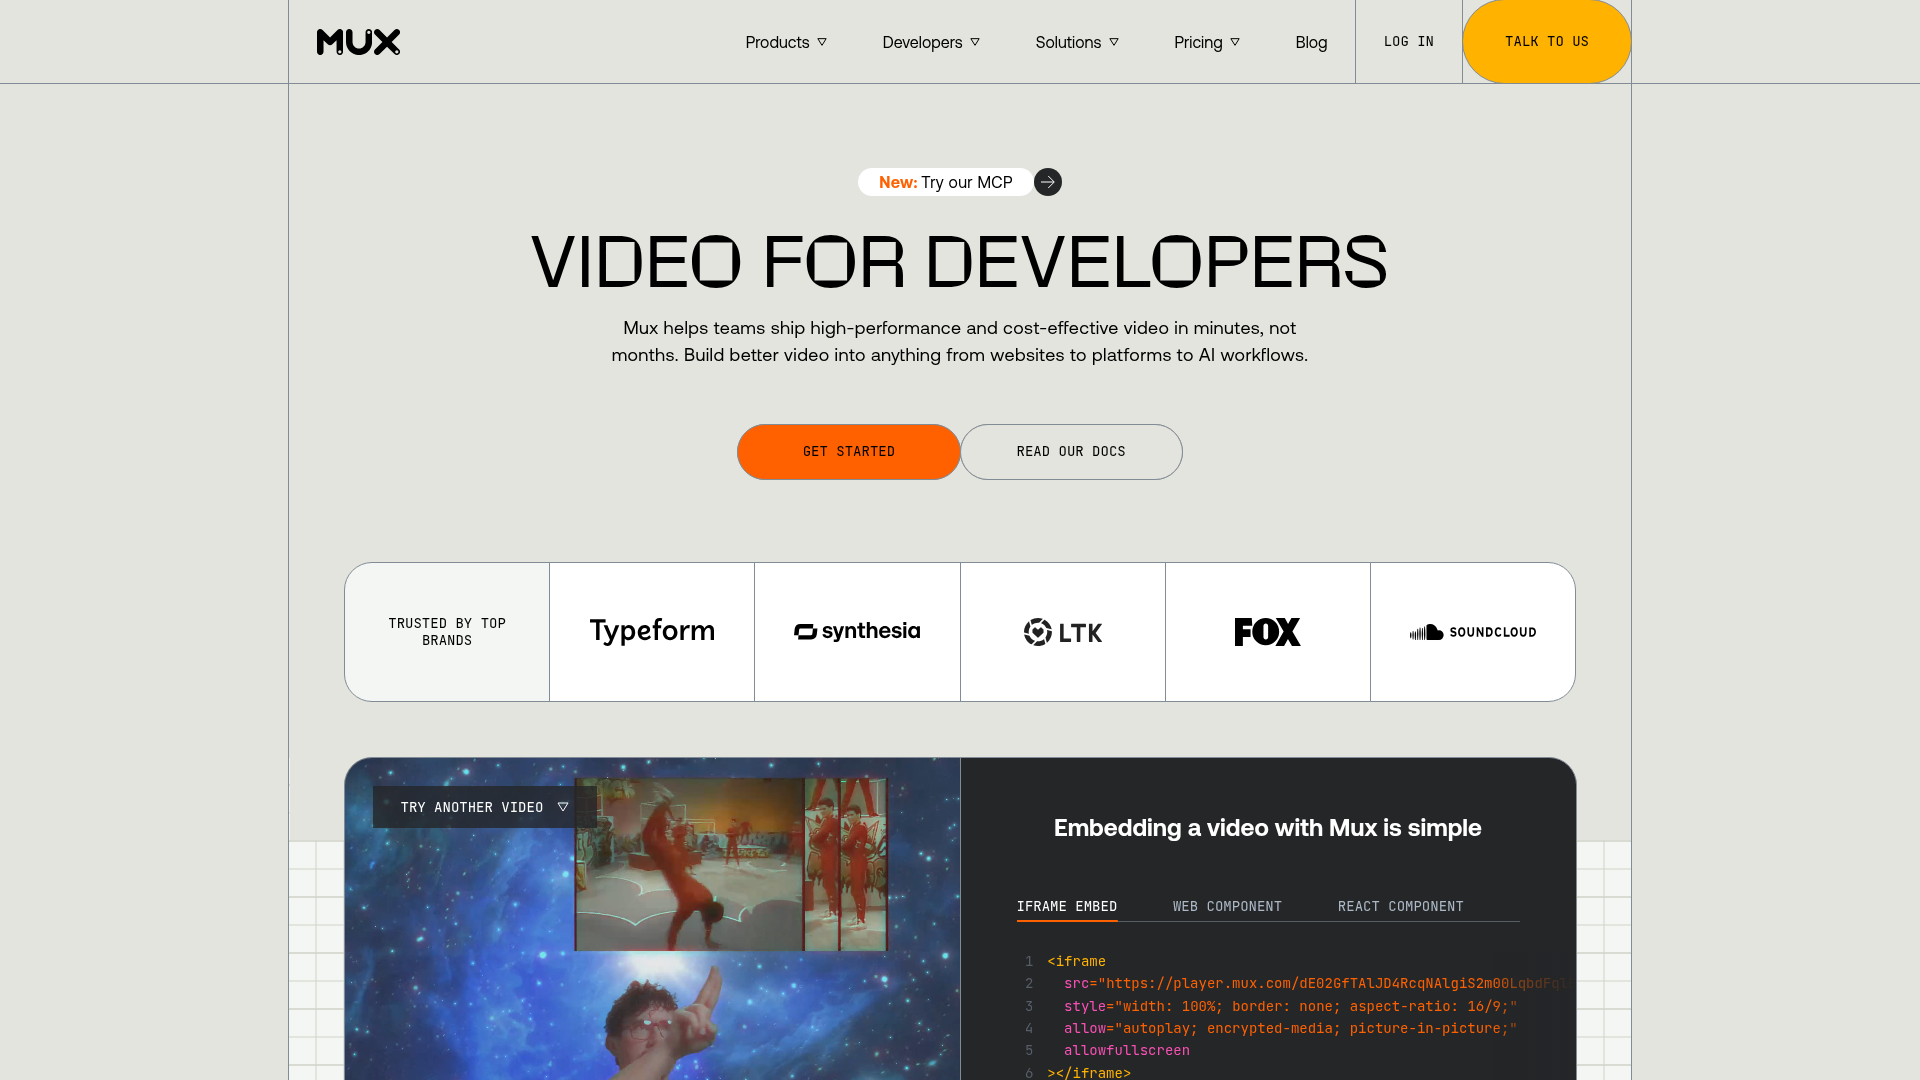The width and height of the screenshot is (1920, 1080).
Task: Open the Try Another Video selector
Action: point(484,807)
